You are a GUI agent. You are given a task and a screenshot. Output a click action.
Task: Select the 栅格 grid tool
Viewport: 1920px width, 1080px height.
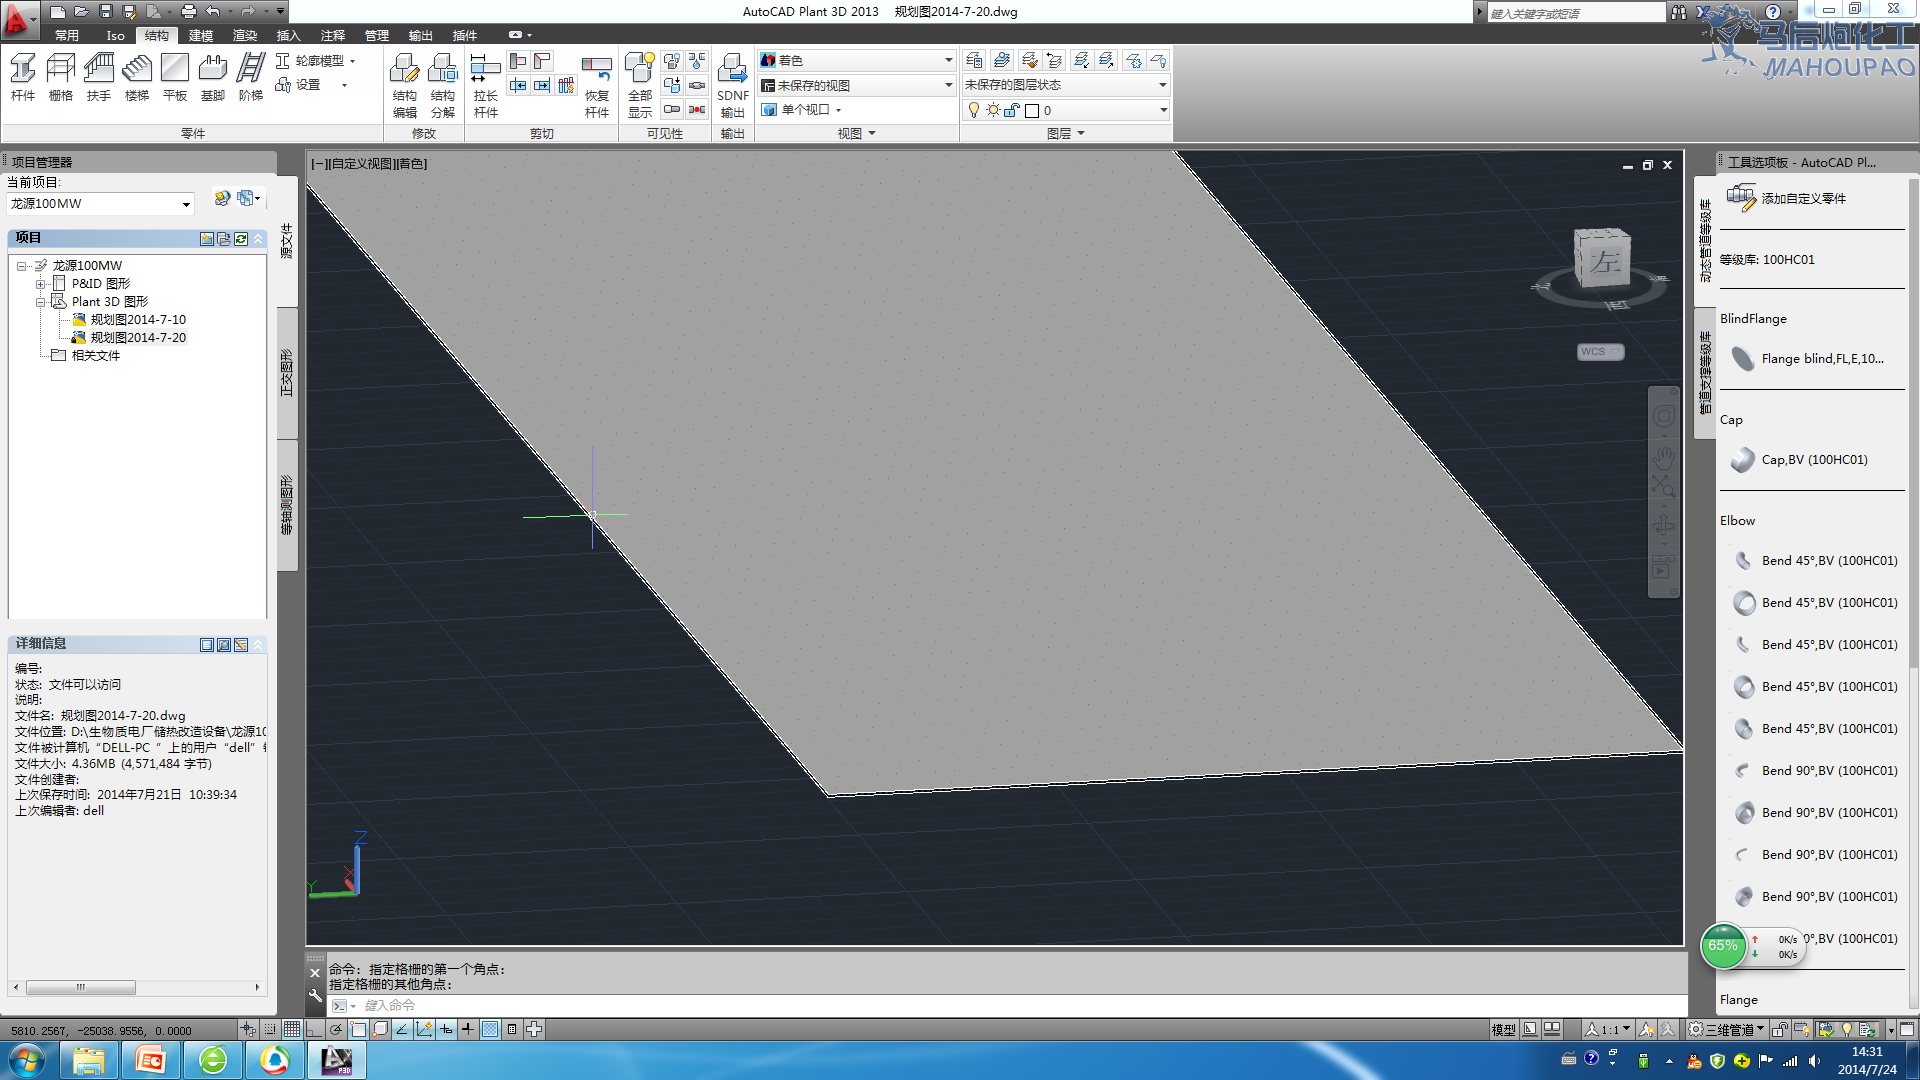(61, 78)
